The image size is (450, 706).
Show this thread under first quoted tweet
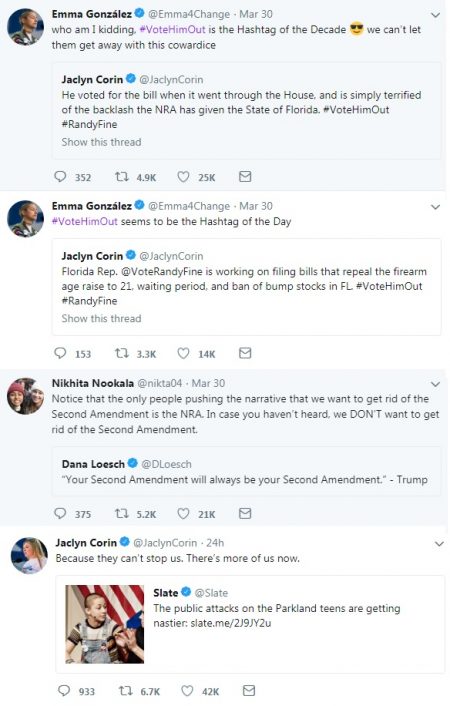pyautogui.click(x=101, y=142)
